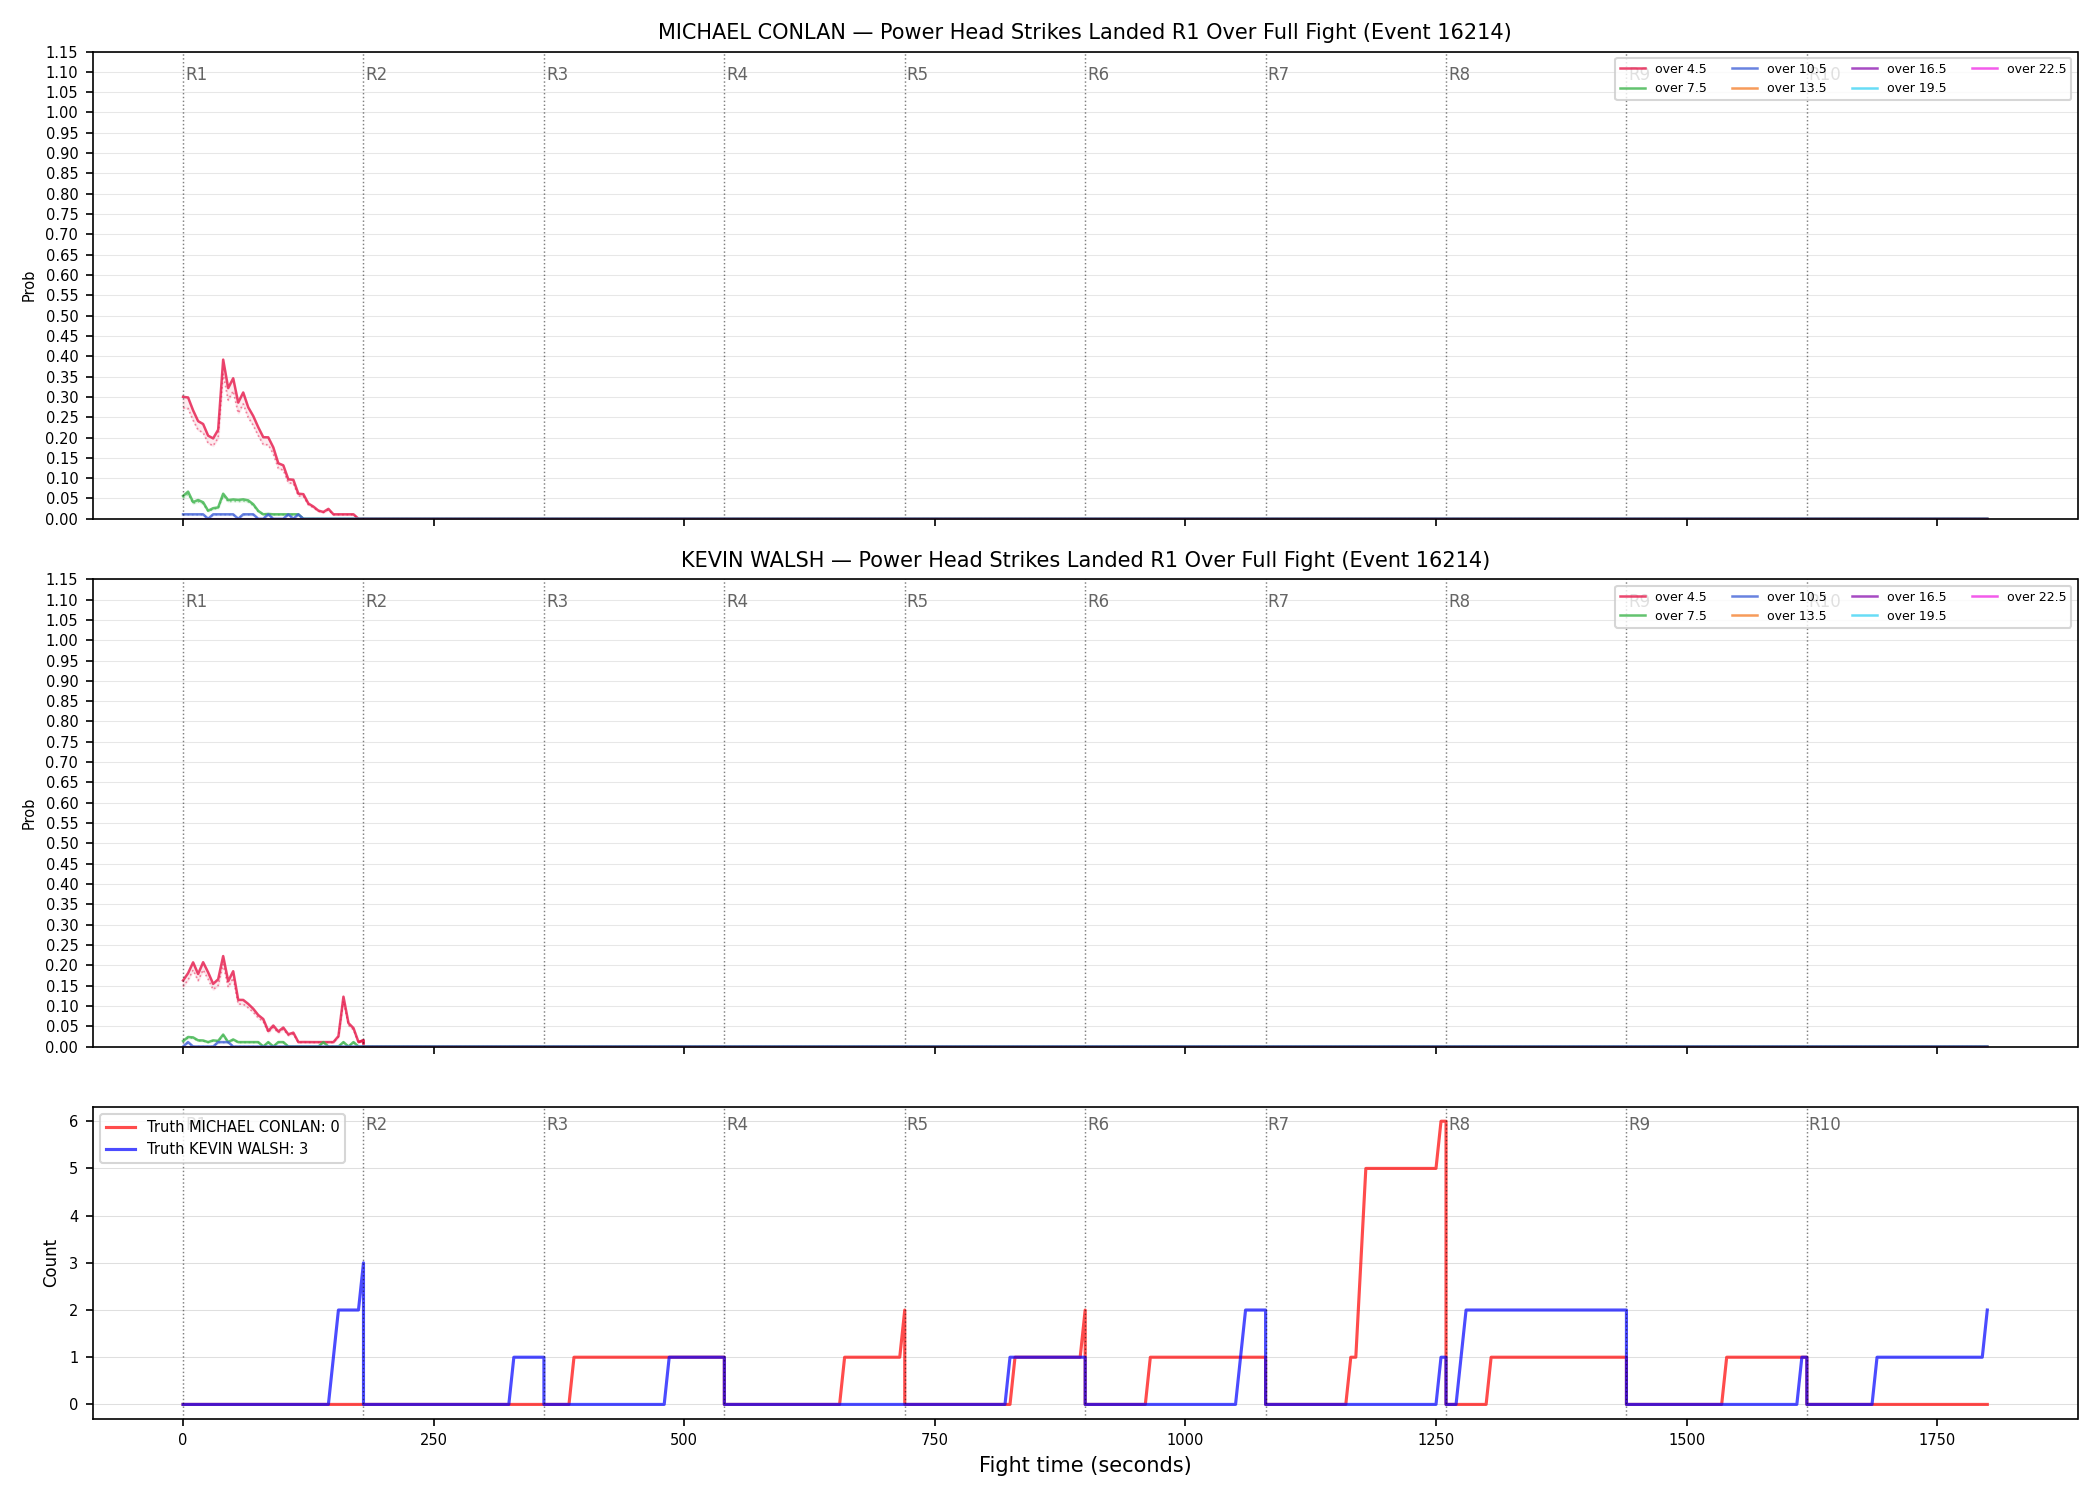
Task: Click the KEVIN WALSH chart title
Action: click(x=1084, y=560)
